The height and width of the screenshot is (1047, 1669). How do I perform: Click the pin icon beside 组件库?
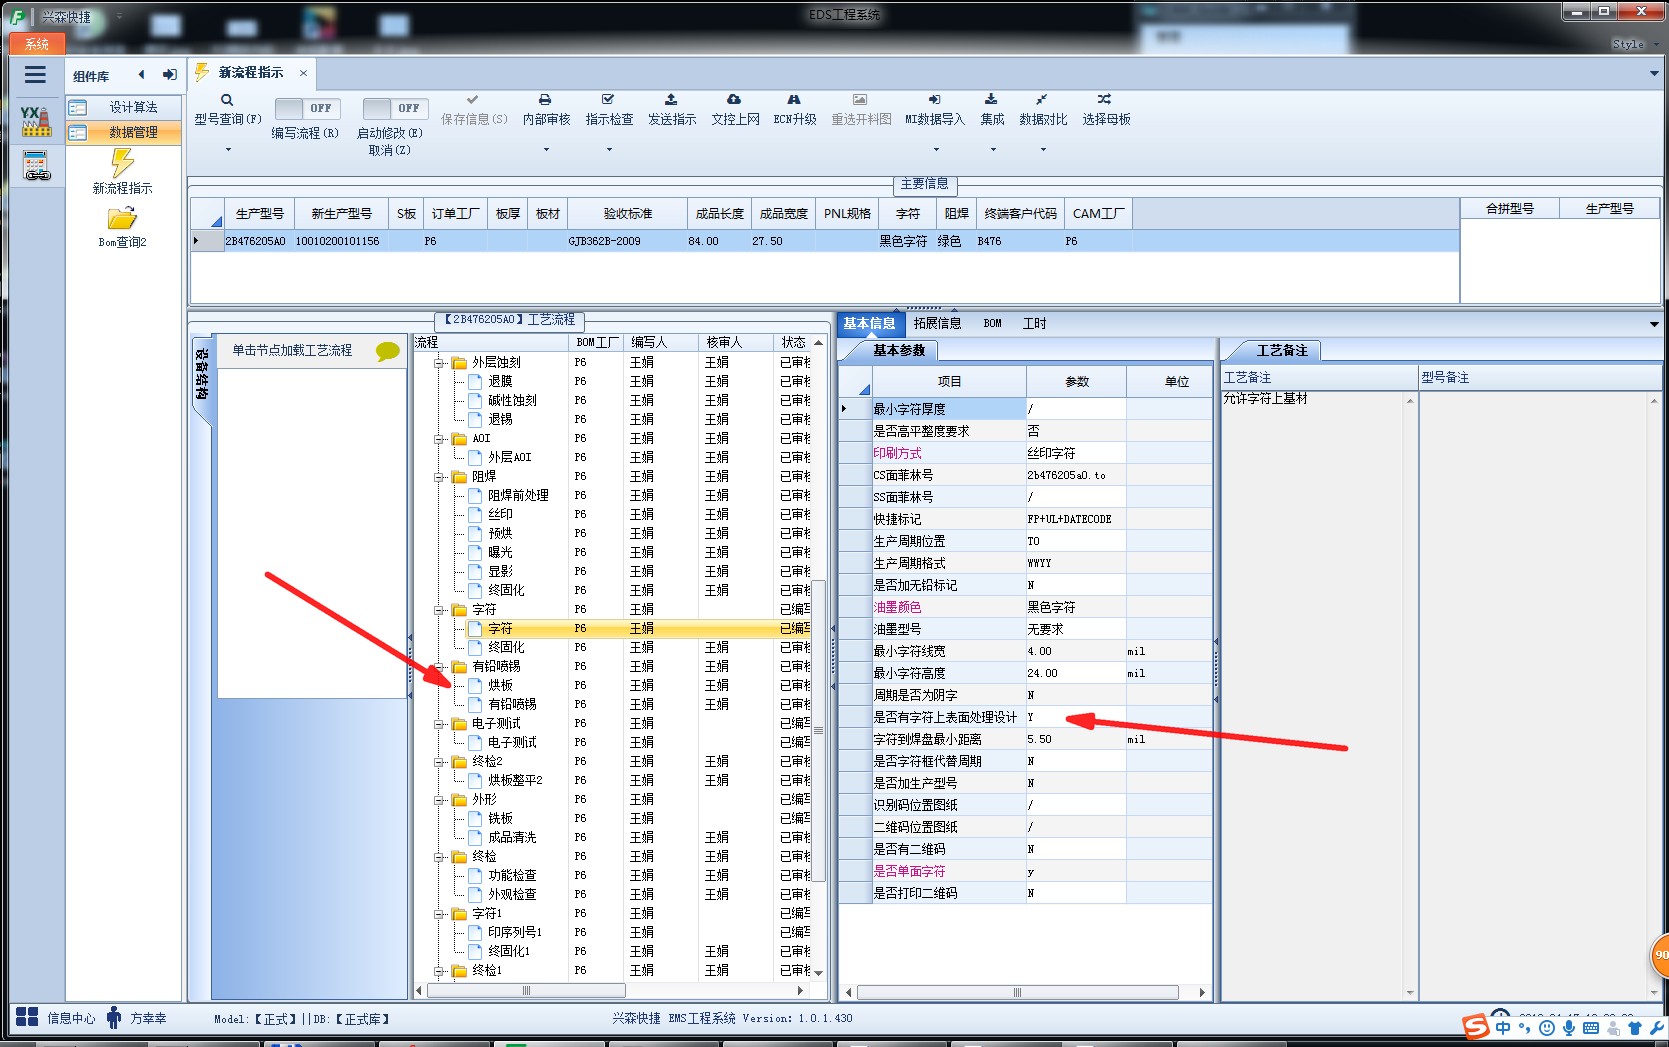[169, 75]
